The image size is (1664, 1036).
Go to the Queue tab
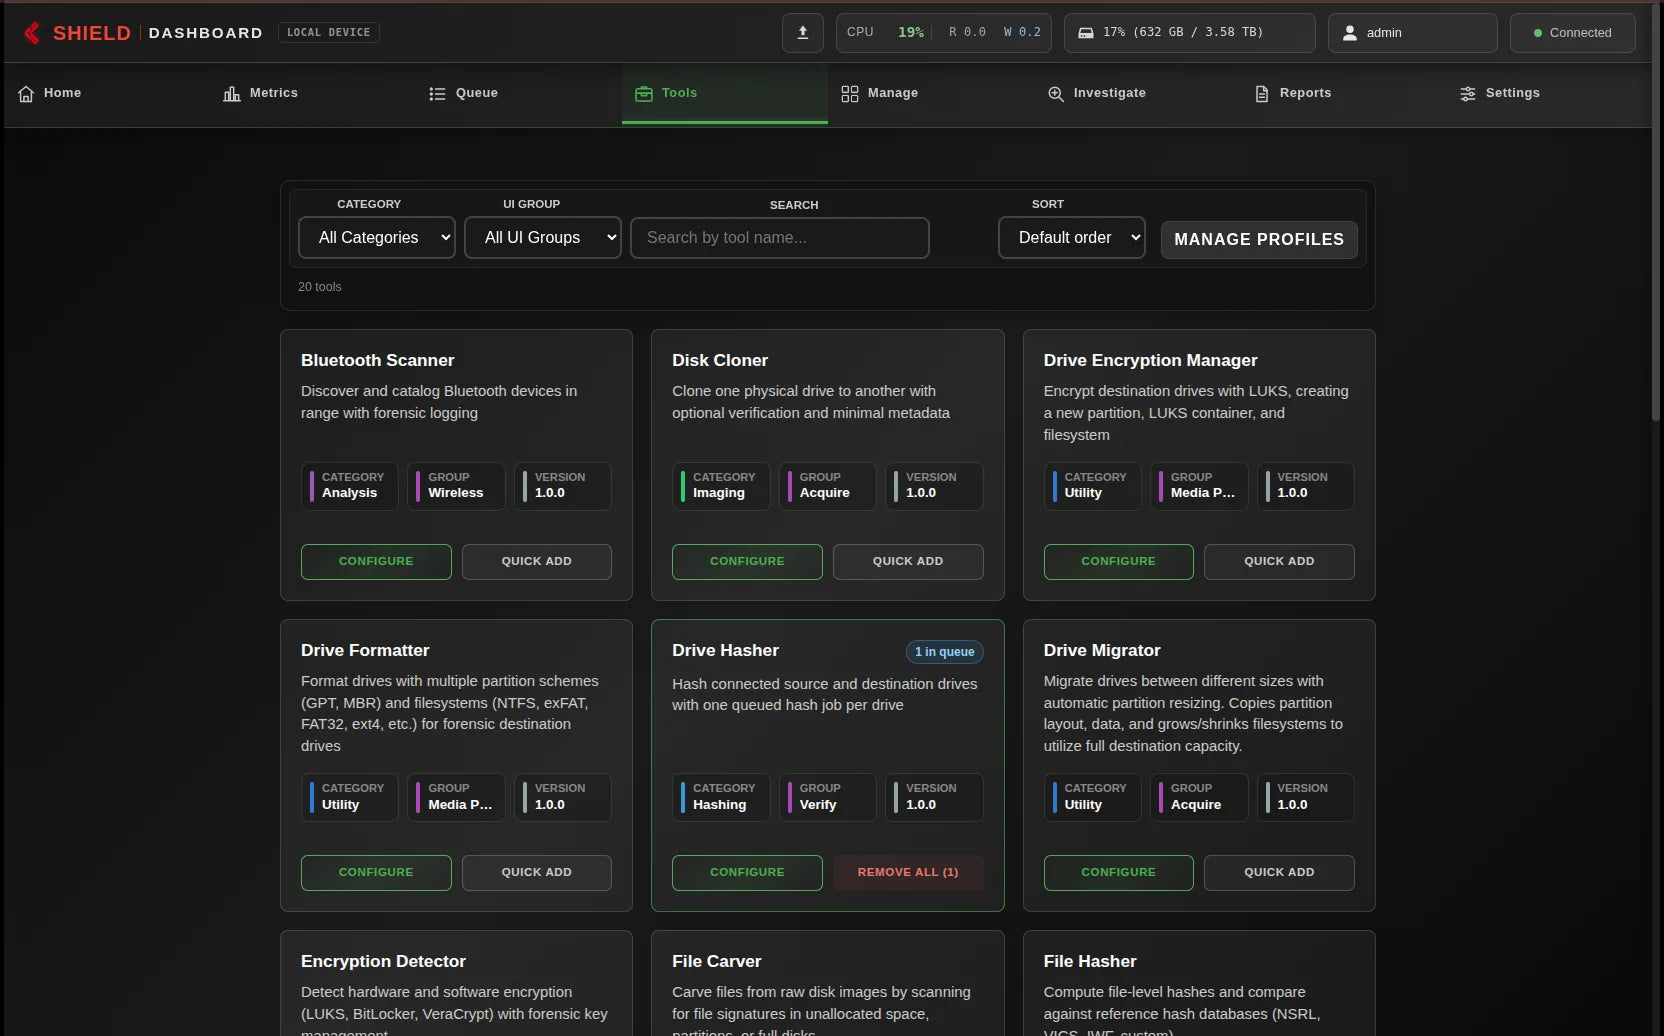coord(519,93)
